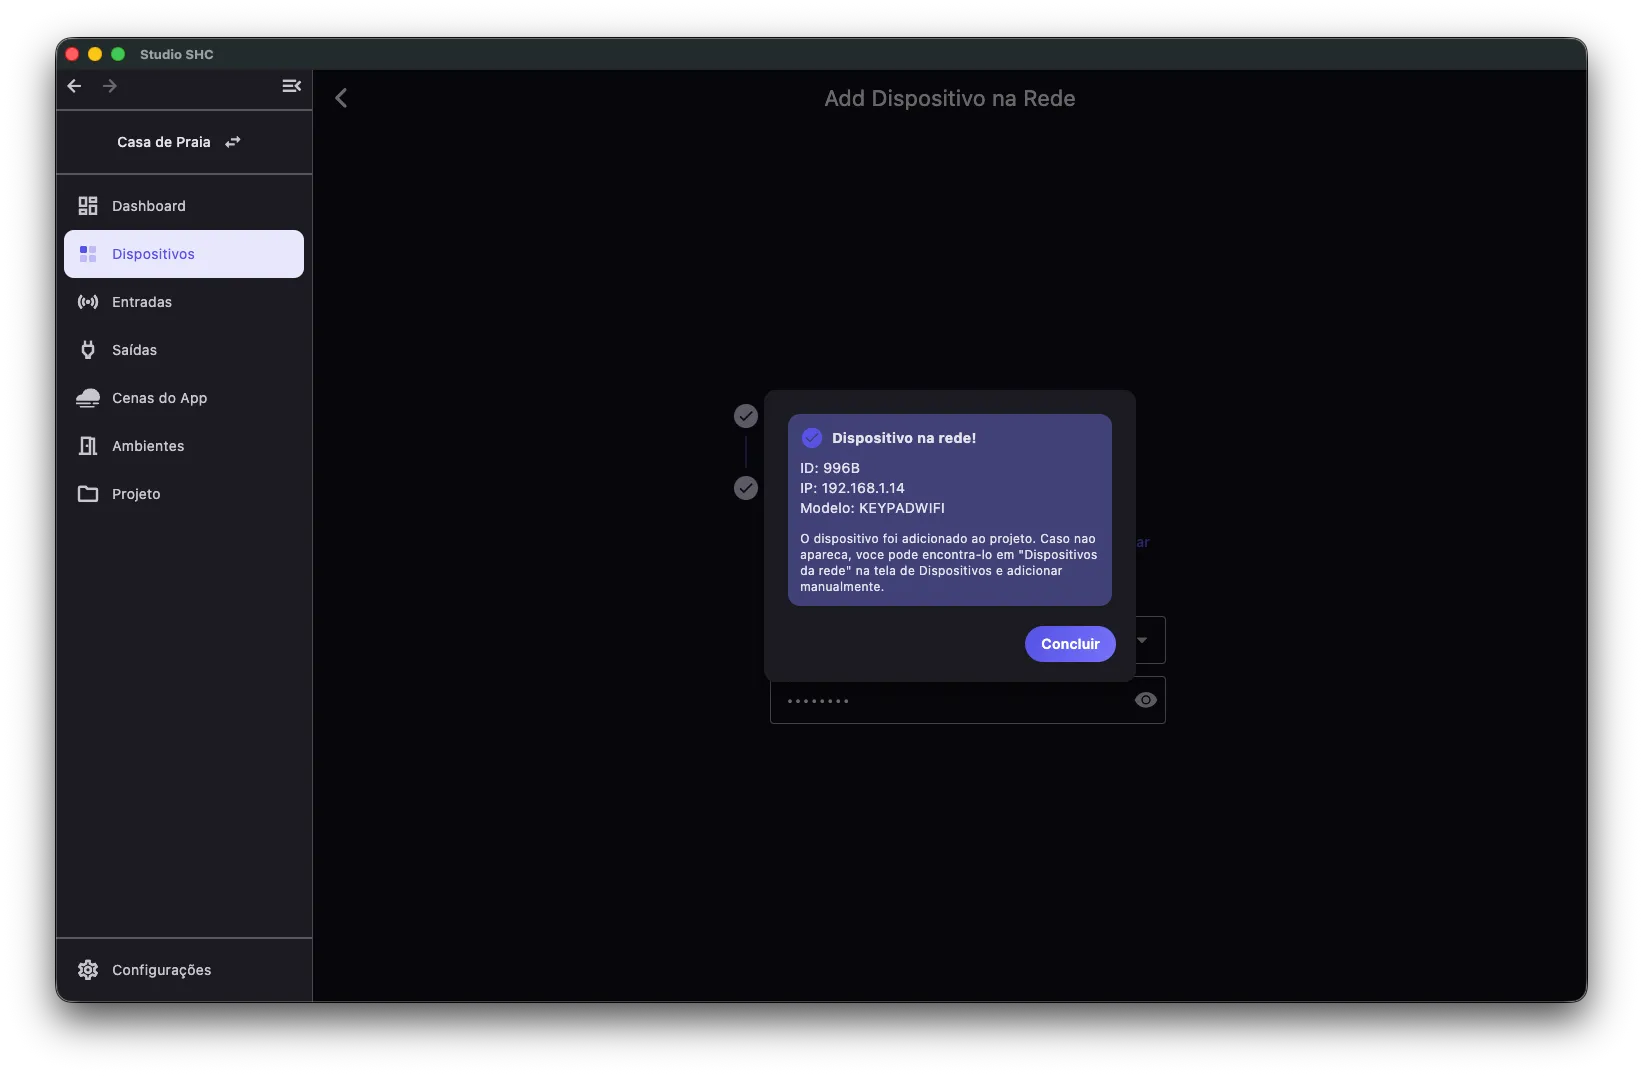Click the Dispositivo na rede success check icon

tap(812, 438)
